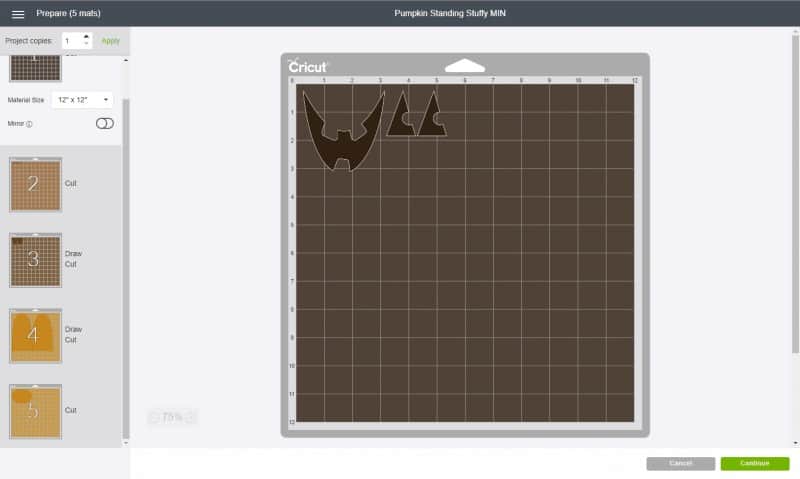The width and height of the screenshot is (800, 479).
Task: Select the mat 2 Cut thumbnail
Action: tap(35, 185)
